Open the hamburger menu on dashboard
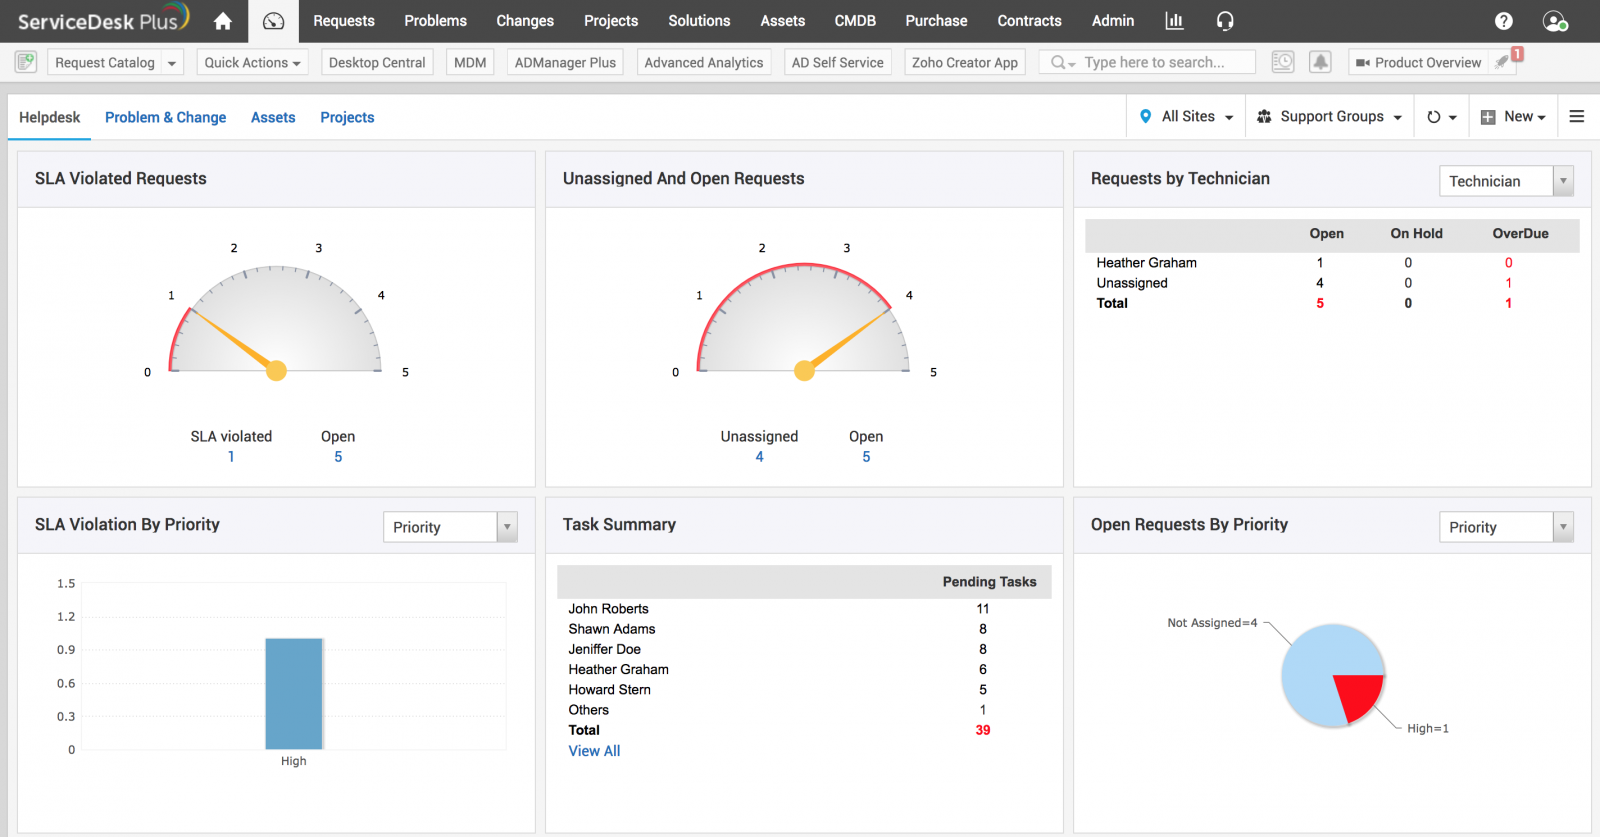1600x837 pixels. point(1577,117)
